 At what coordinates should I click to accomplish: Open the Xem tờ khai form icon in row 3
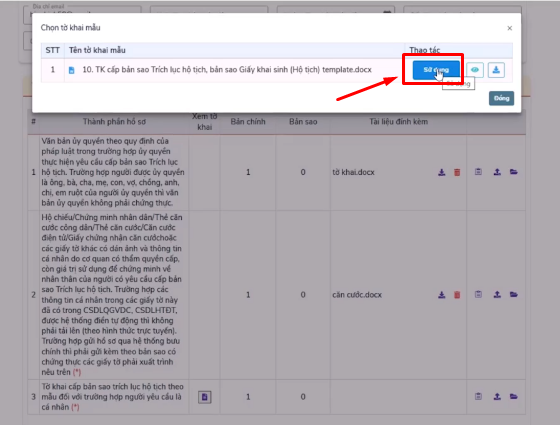tap(205, 397)
